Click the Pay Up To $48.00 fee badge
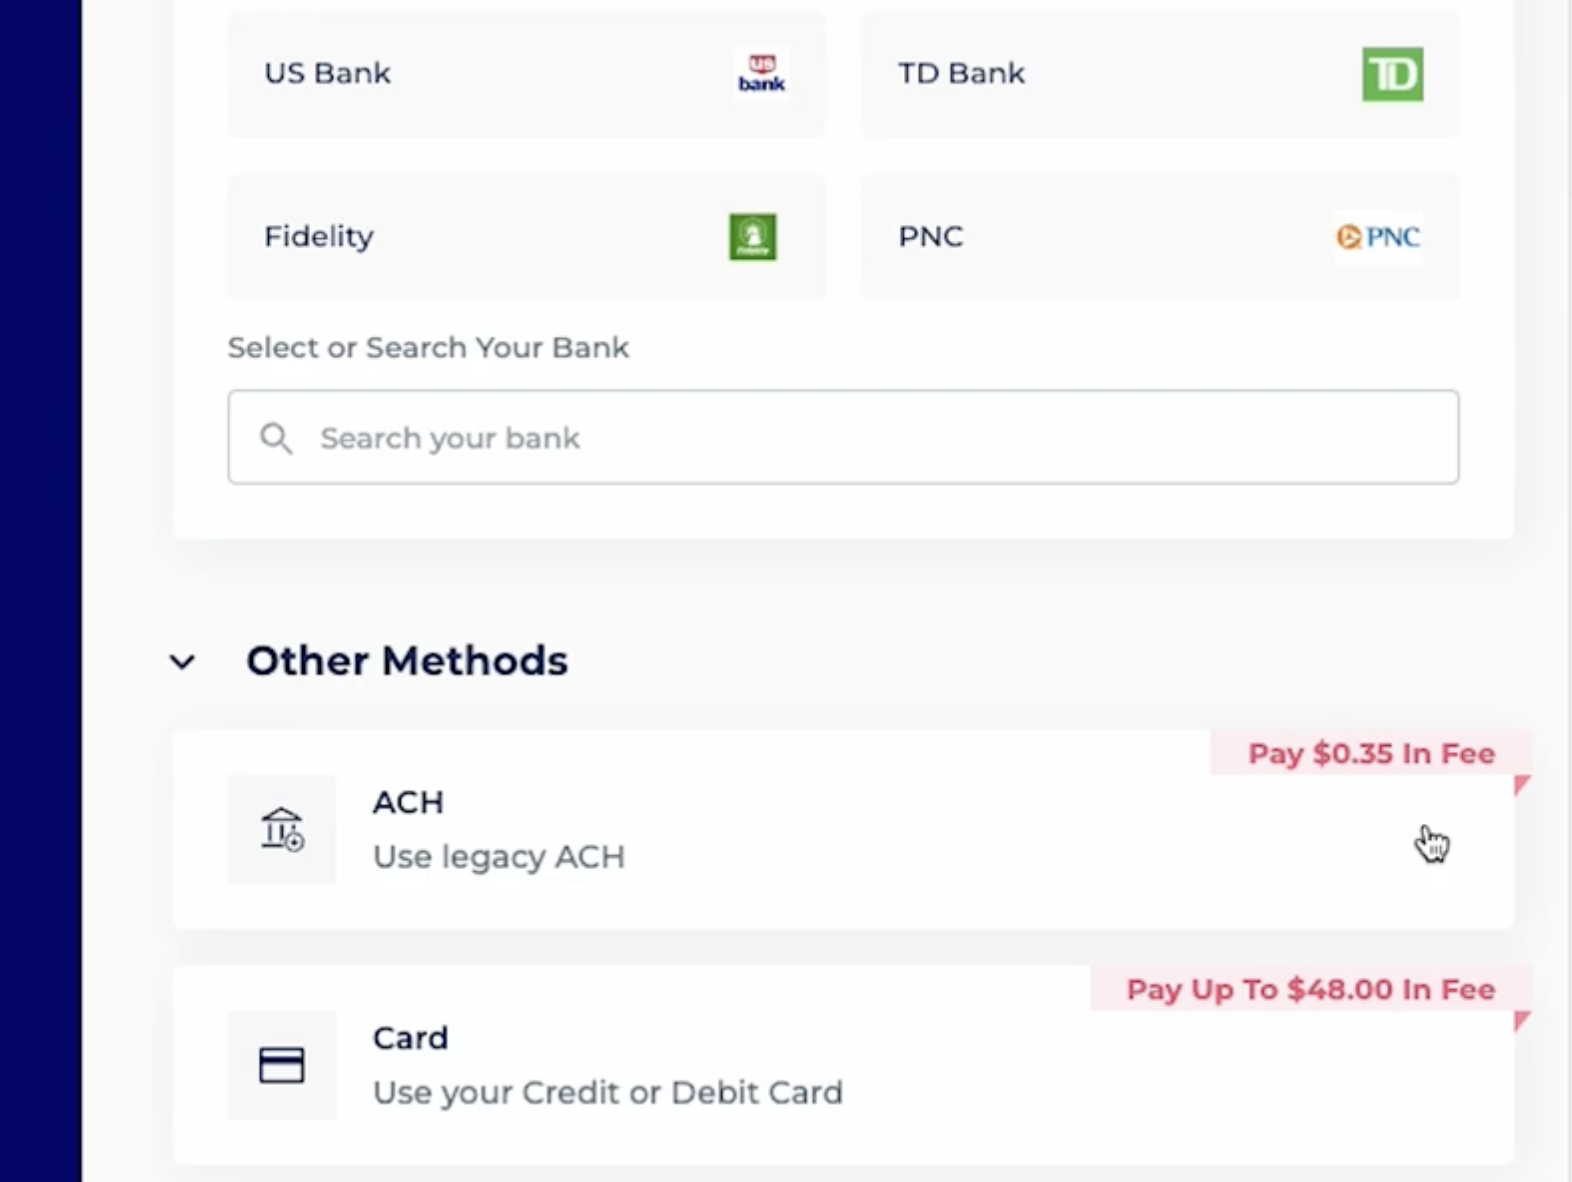Image resolution: width=1572 pixels, height=1182 pixels. click(x=1308, y=989)
